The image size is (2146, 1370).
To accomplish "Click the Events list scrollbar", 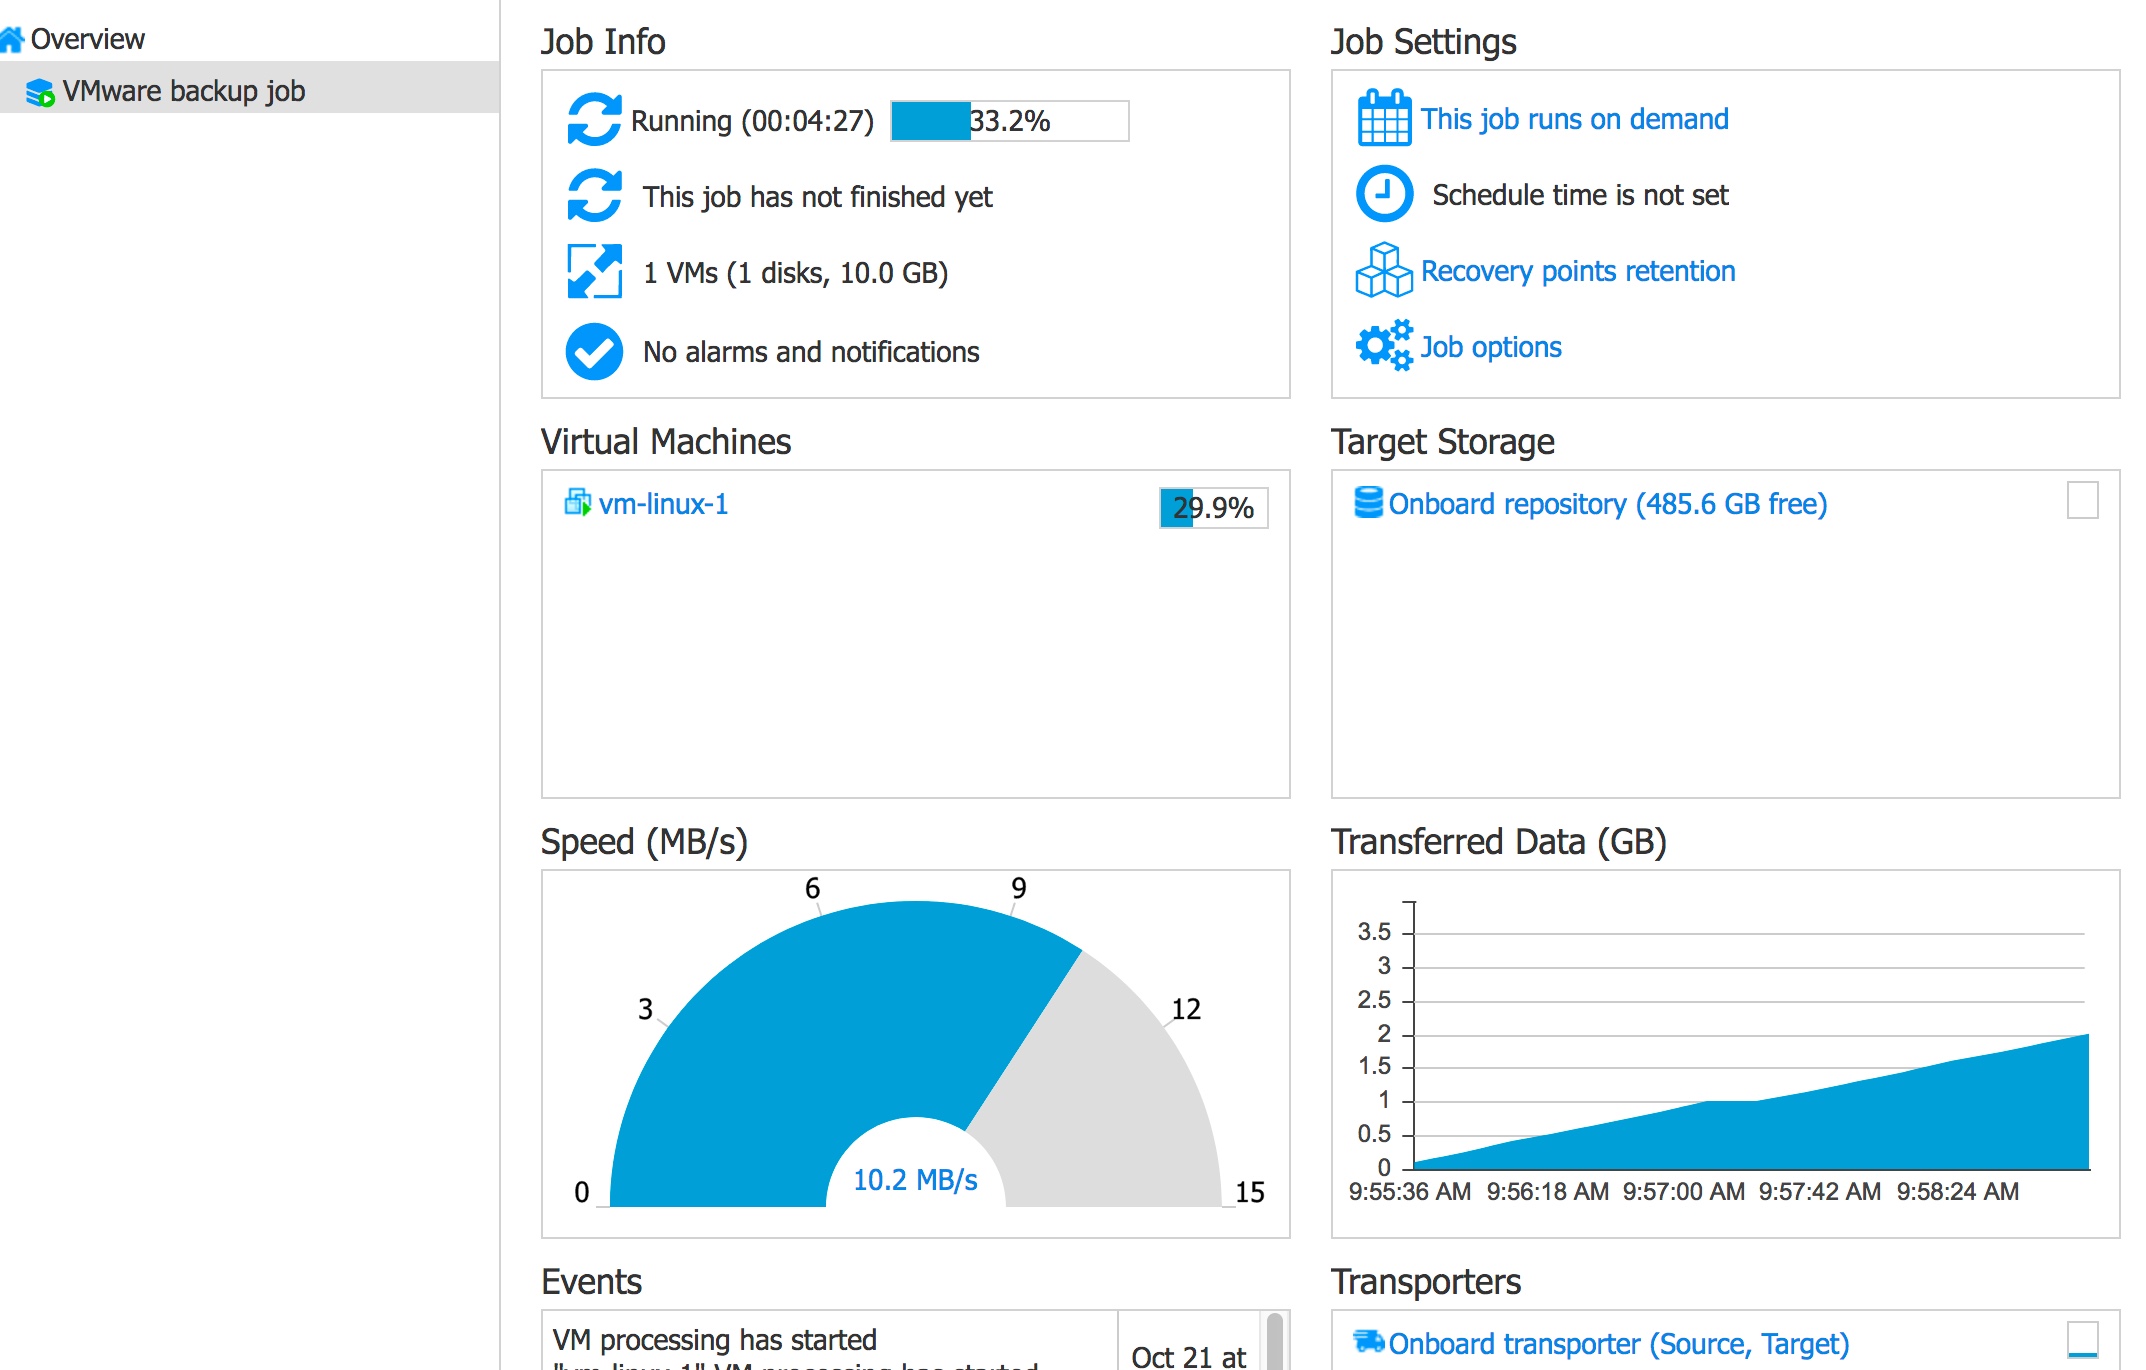I will pos(1275,1340).
